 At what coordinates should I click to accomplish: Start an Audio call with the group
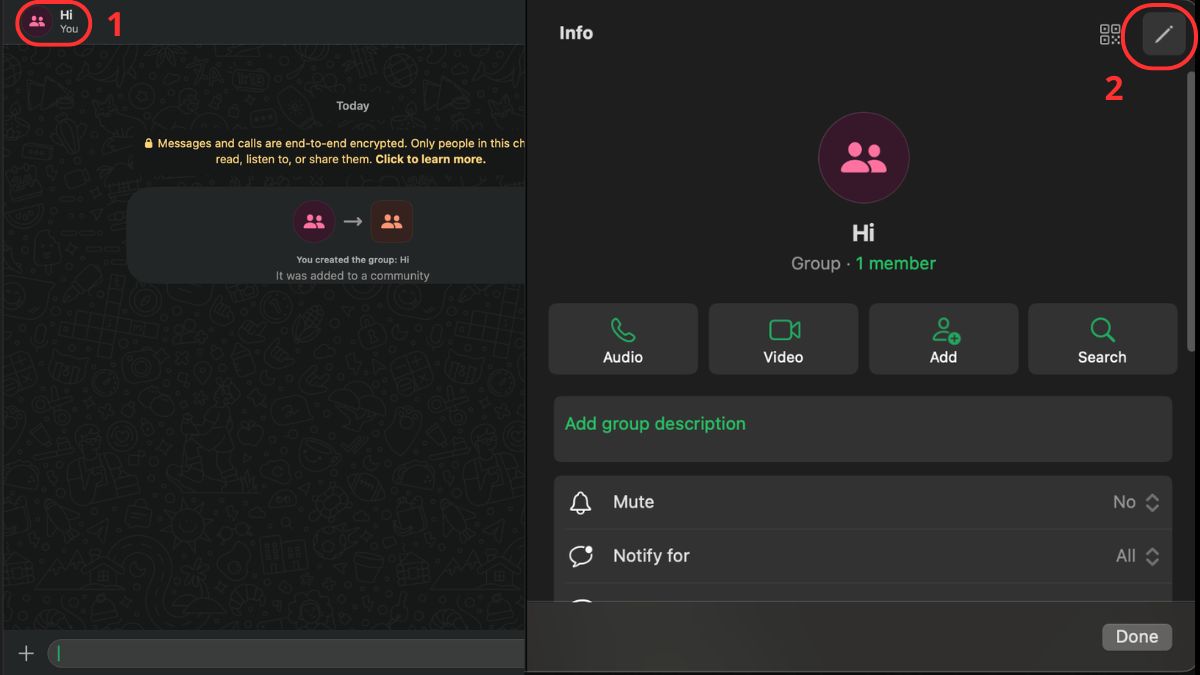point(623,339)
